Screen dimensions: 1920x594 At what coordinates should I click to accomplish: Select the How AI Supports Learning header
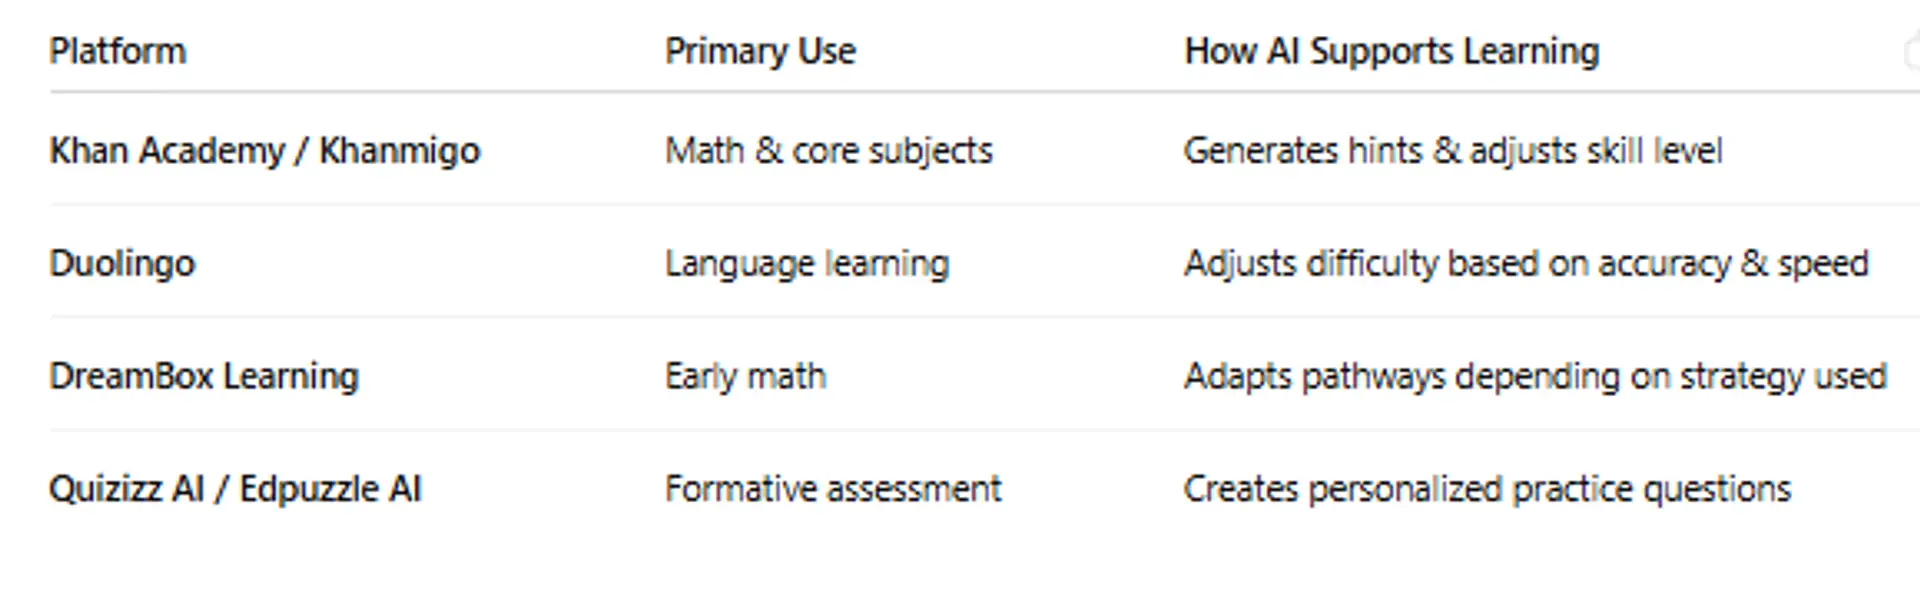(1391, 51)
